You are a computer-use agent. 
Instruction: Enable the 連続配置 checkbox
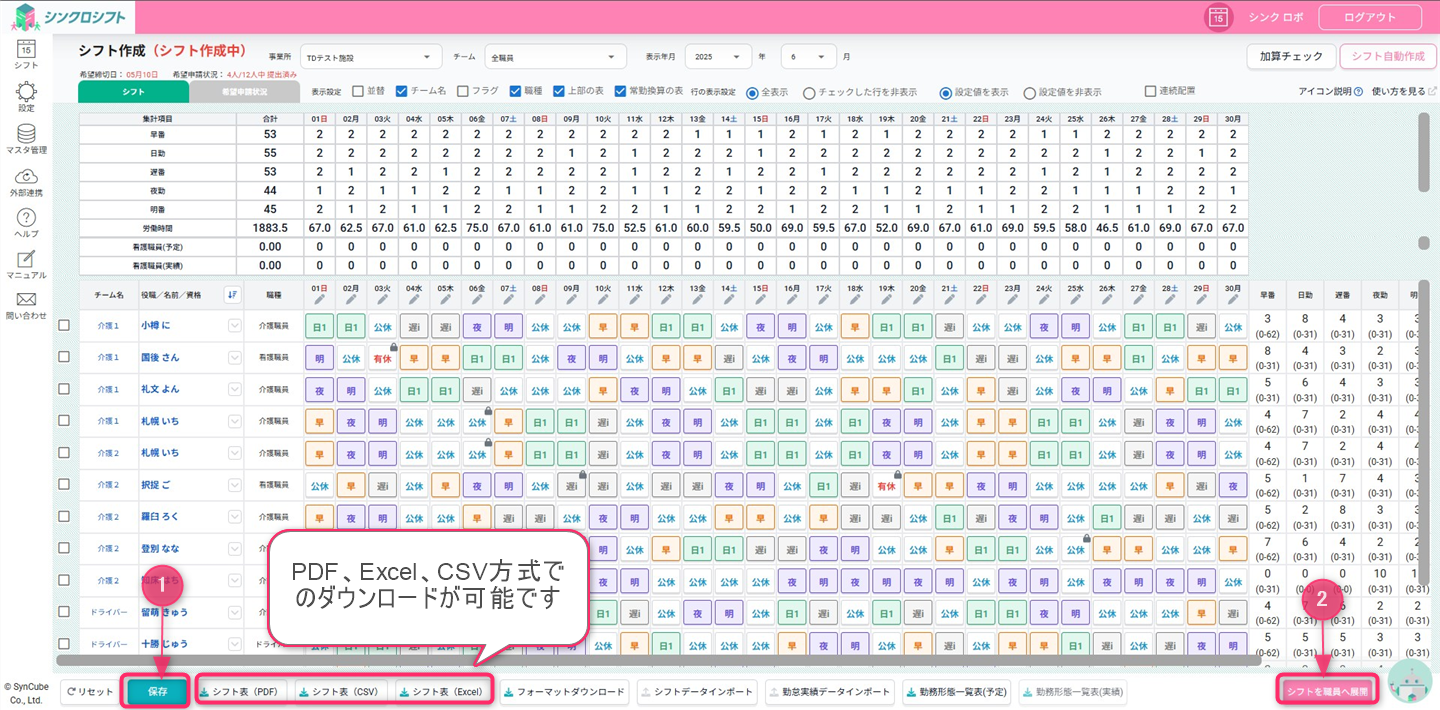tap(1152, 91)
